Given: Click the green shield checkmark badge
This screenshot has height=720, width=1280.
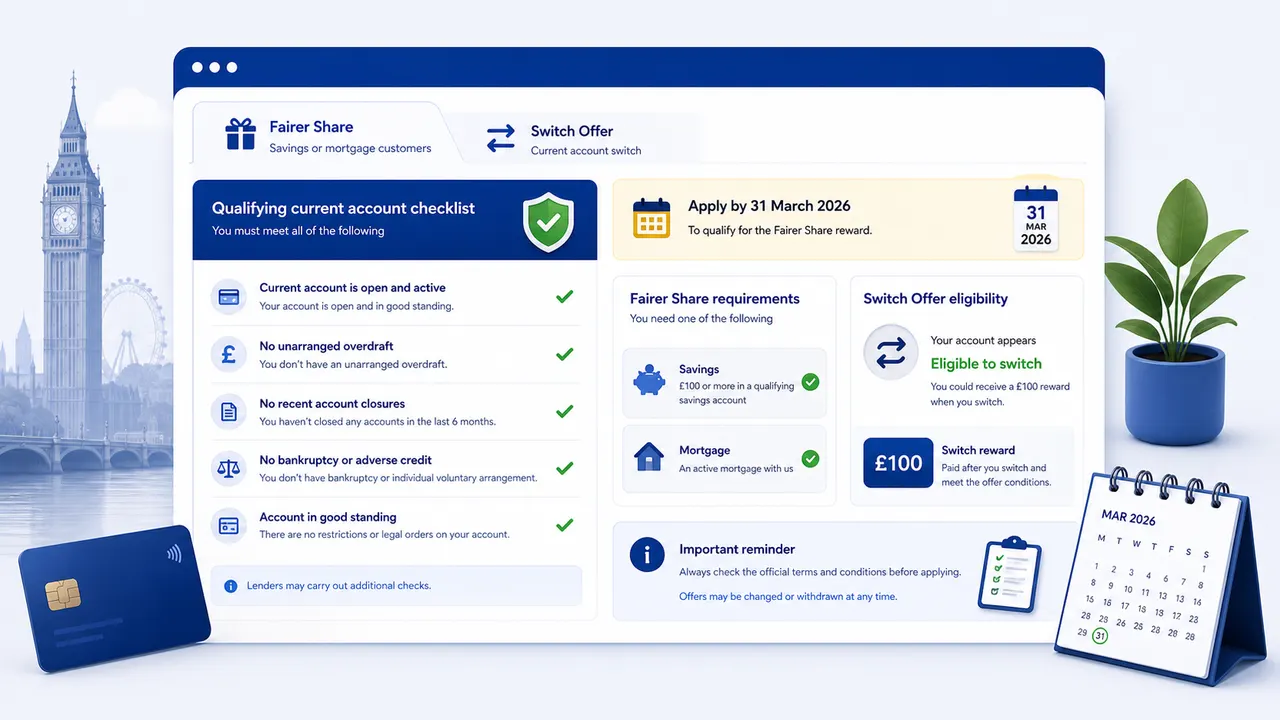Looking at the screenshot, I should [x=548, y=221].
